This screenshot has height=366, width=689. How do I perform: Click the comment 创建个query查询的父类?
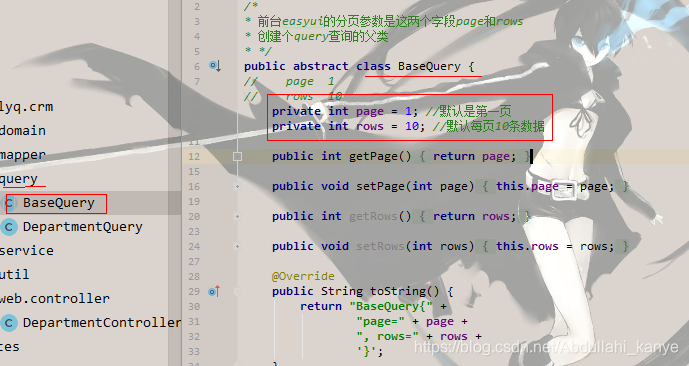click(x=317, y=36)
